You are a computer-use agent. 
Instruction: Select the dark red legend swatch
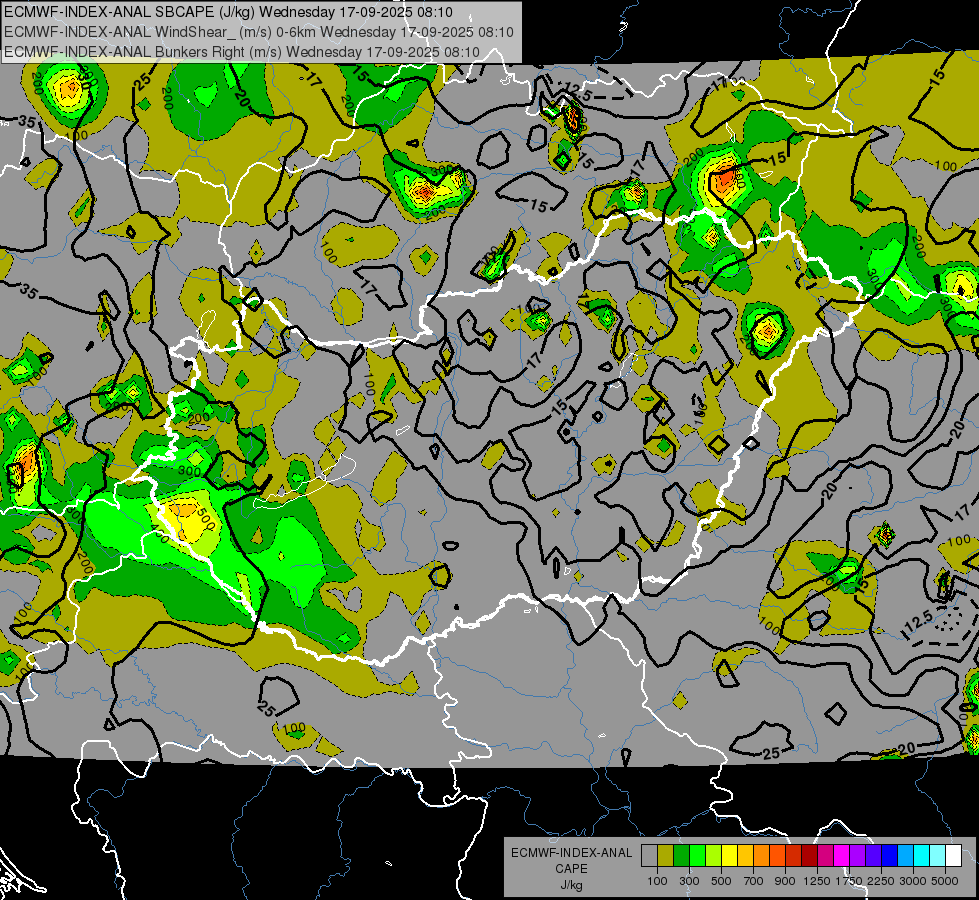click(810, 855)
